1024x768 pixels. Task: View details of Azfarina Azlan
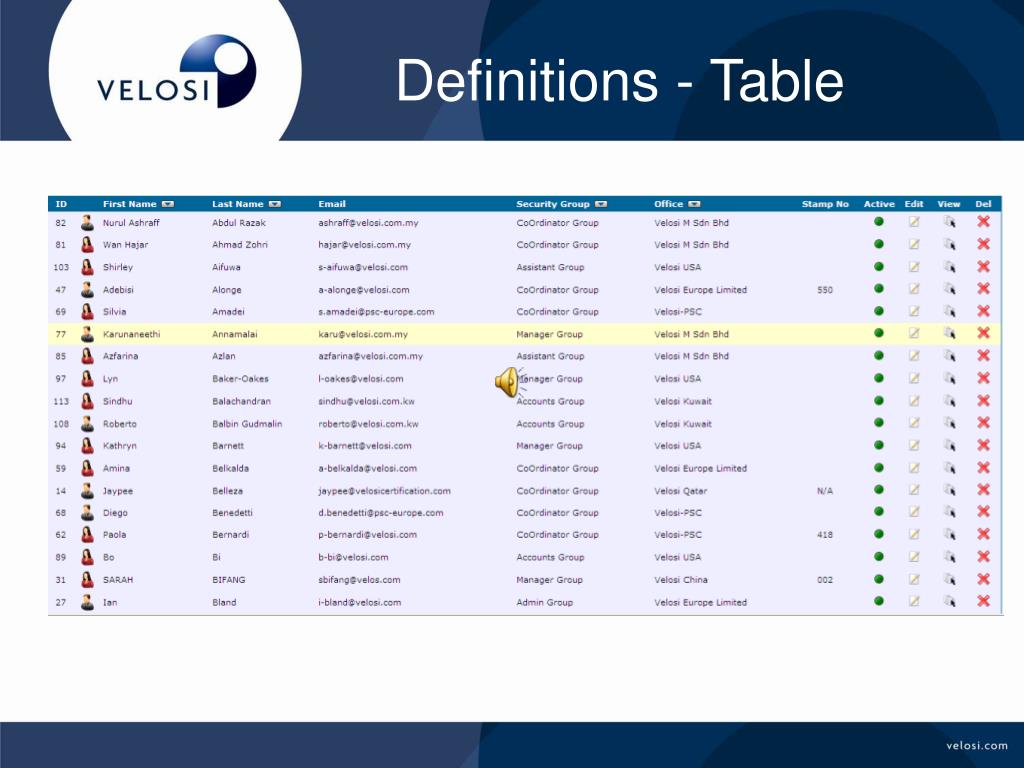pos(950,356)
